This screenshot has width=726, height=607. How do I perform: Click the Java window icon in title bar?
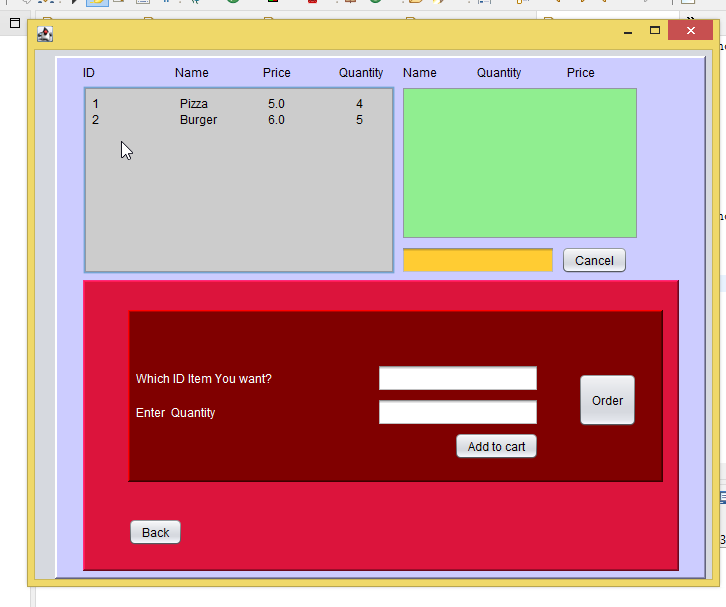click(45, 33)
